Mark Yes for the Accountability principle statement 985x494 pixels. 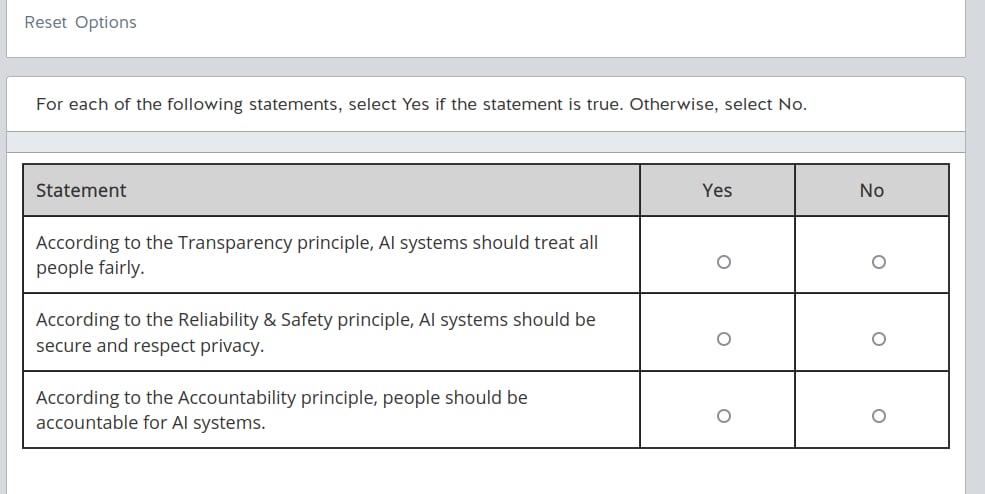[x=723, y=415]
